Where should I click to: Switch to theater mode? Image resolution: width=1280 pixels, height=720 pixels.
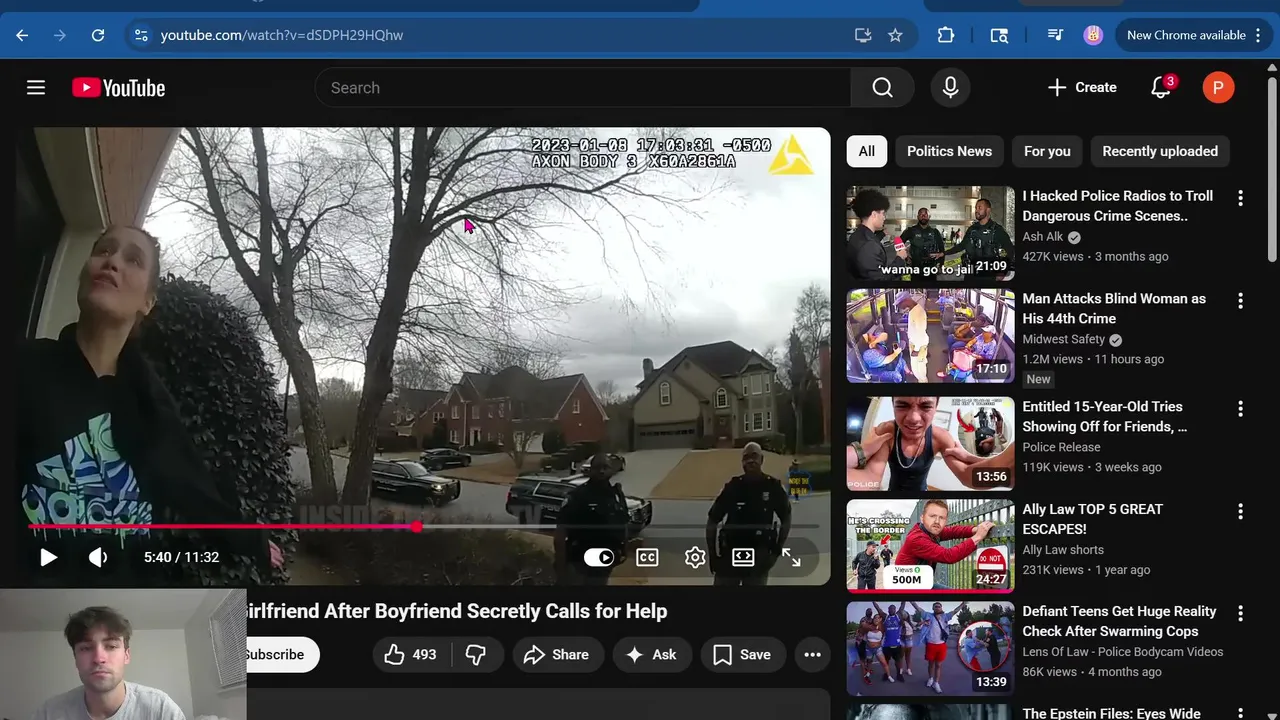[743, 557]
